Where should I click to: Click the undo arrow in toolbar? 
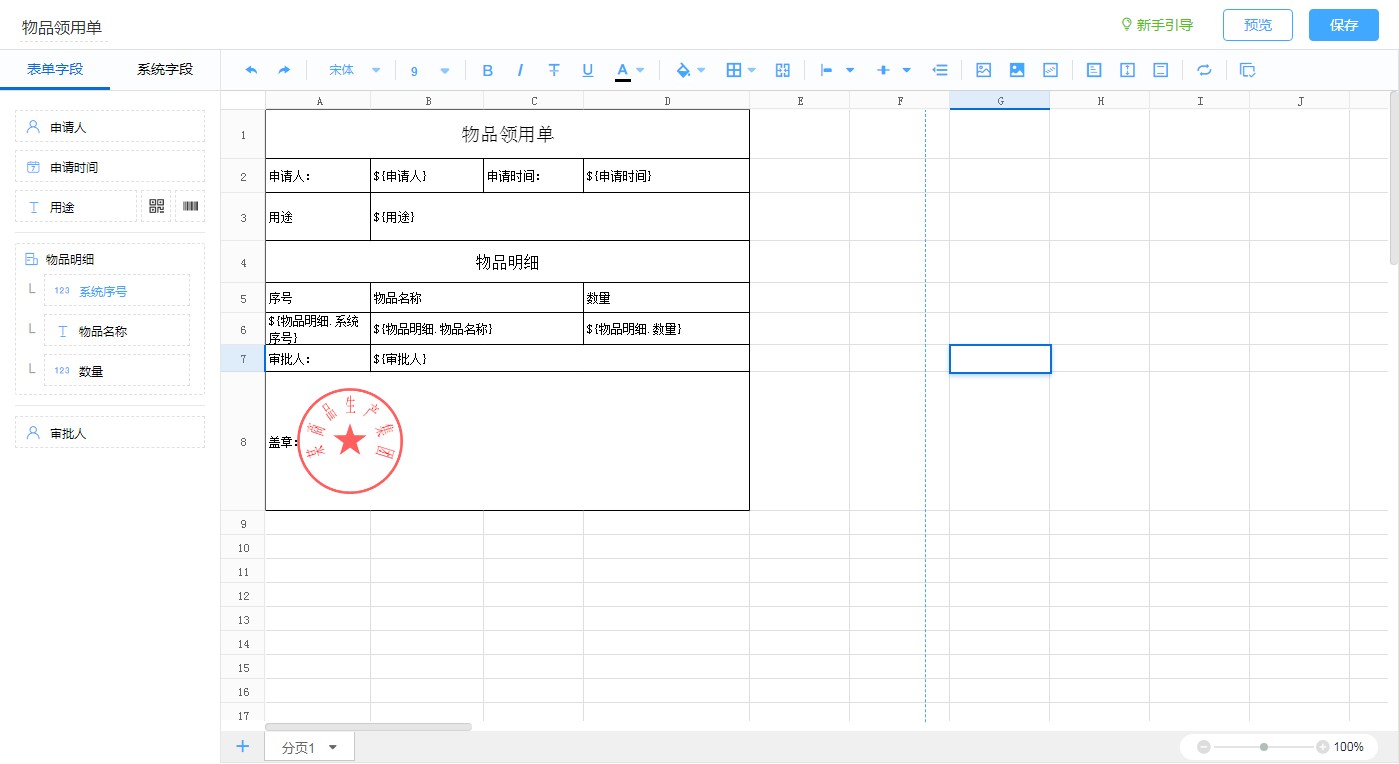[251, 70]
